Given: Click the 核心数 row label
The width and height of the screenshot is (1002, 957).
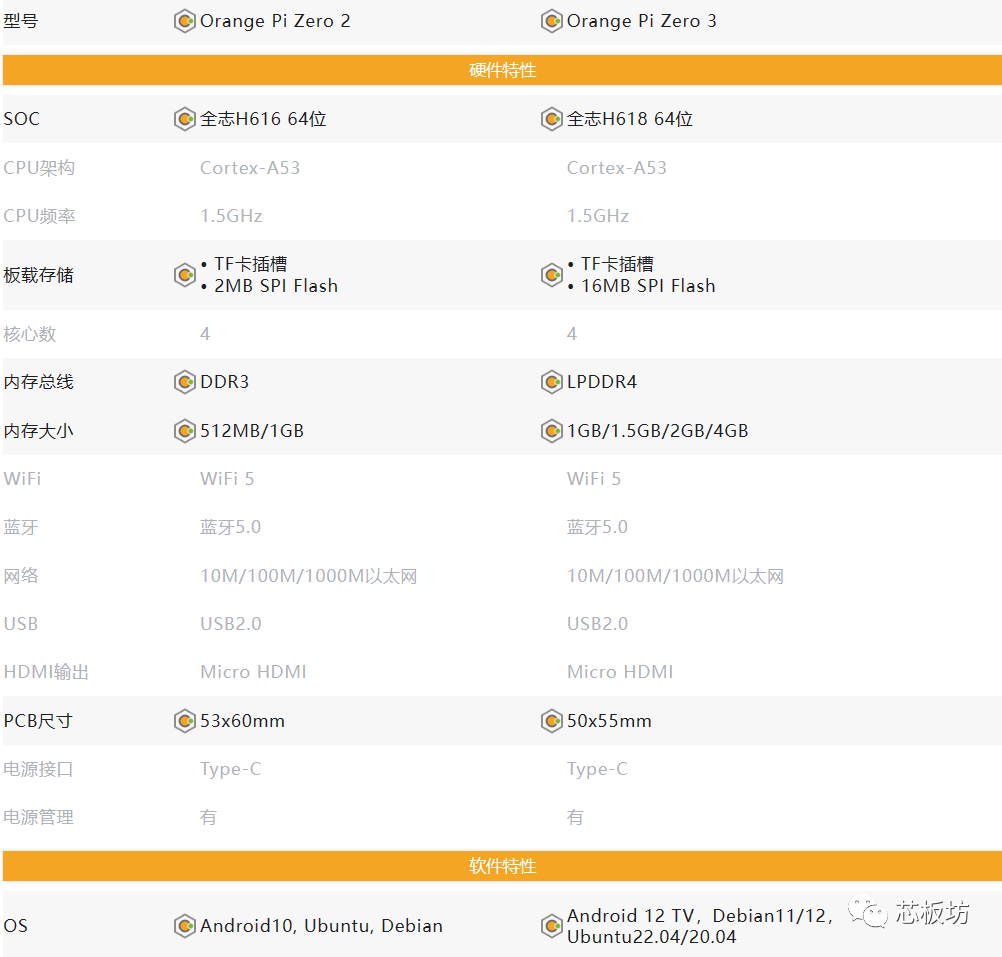Looking at the screenshot, I should 30,334.
